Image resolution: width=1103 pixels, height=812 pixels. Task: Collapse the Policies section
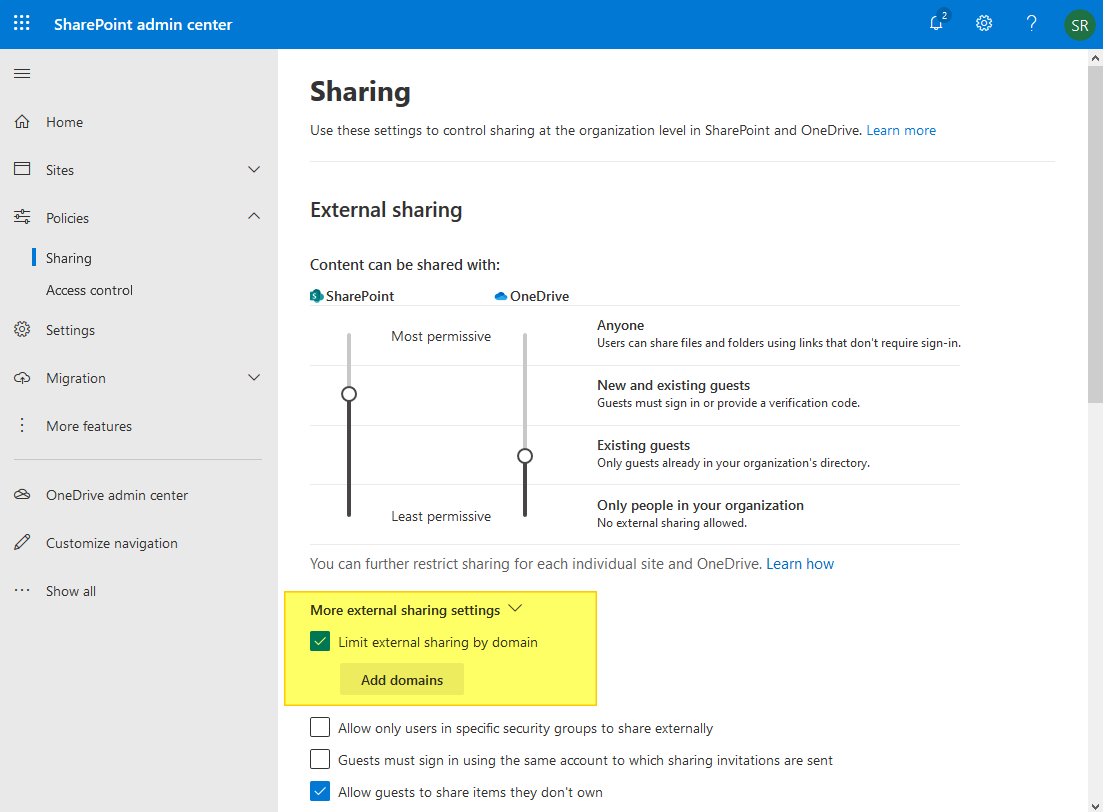pyautogui.click(x=253, y=216)
